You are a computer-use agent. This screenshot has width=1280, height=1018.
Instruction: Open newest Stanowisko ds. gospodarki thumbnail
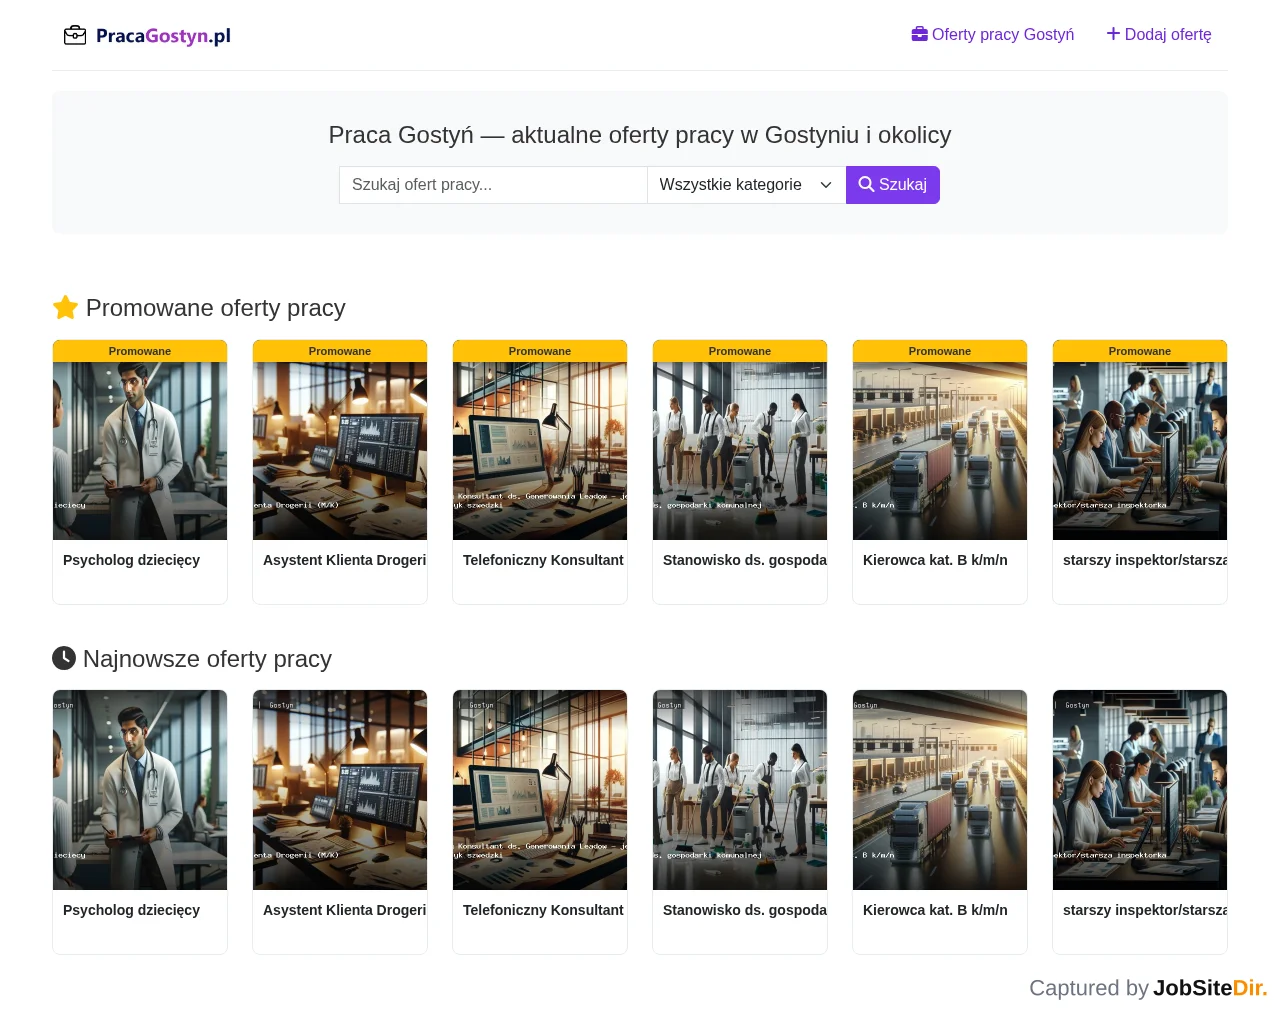(740, 790)
